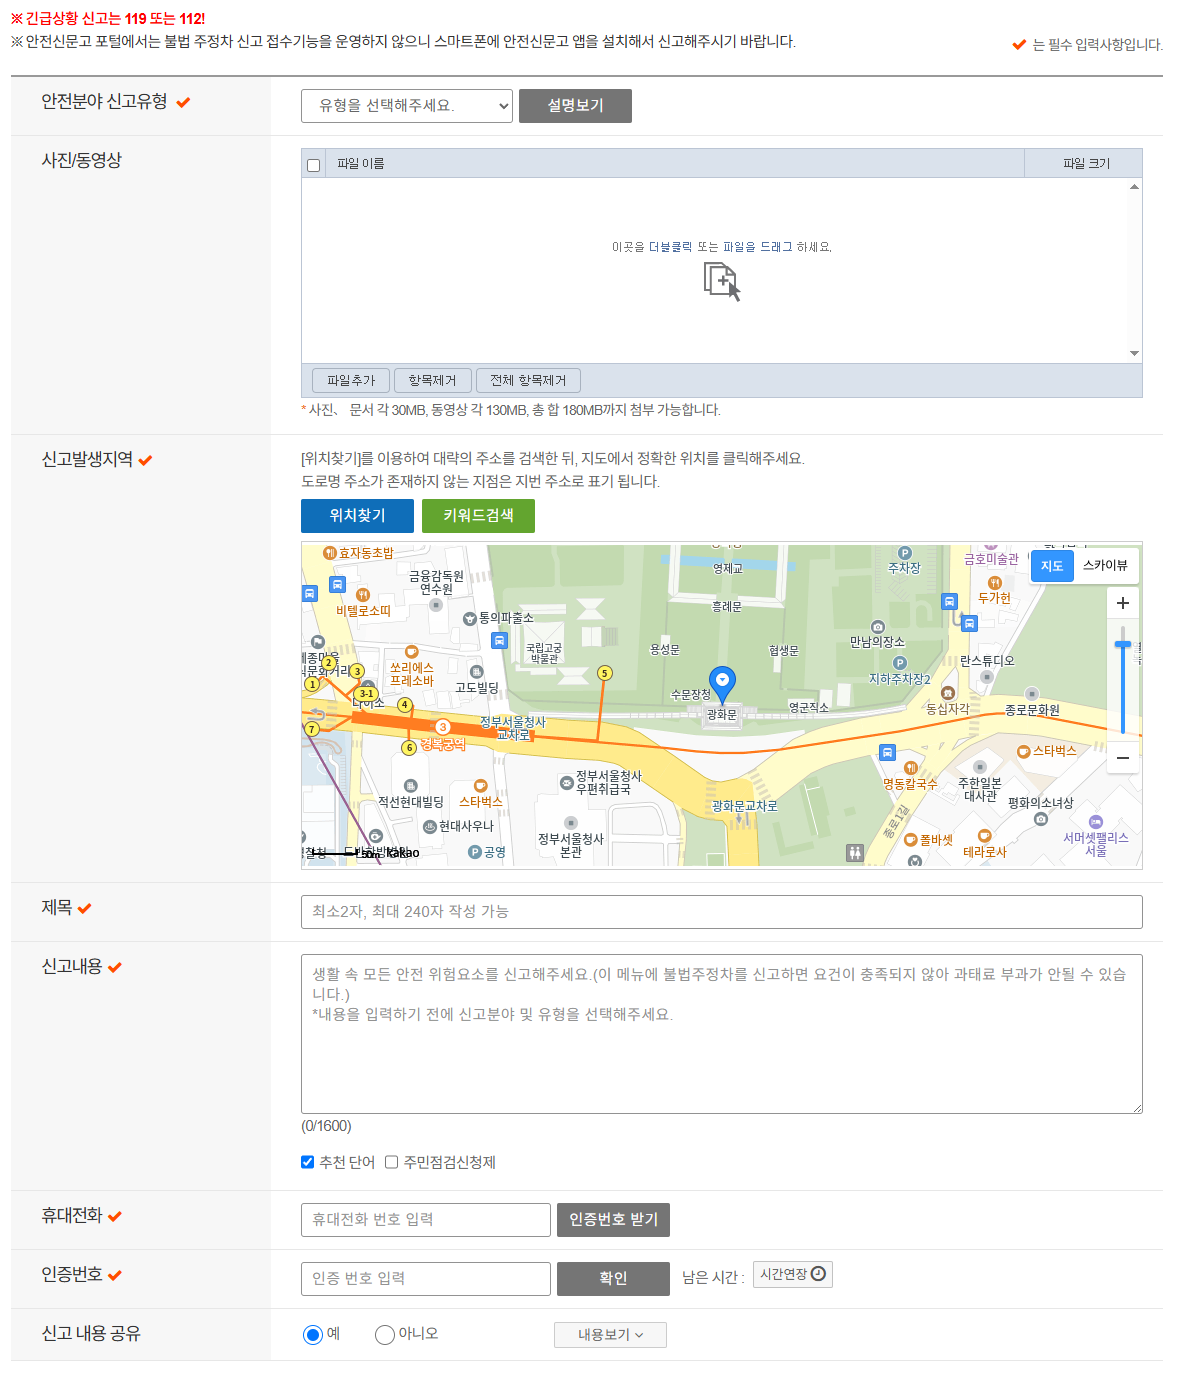Viewport: 1181px width, 1377px height.
Task: Click the coffee icon above 테라로사
Action: click(984, 836)
